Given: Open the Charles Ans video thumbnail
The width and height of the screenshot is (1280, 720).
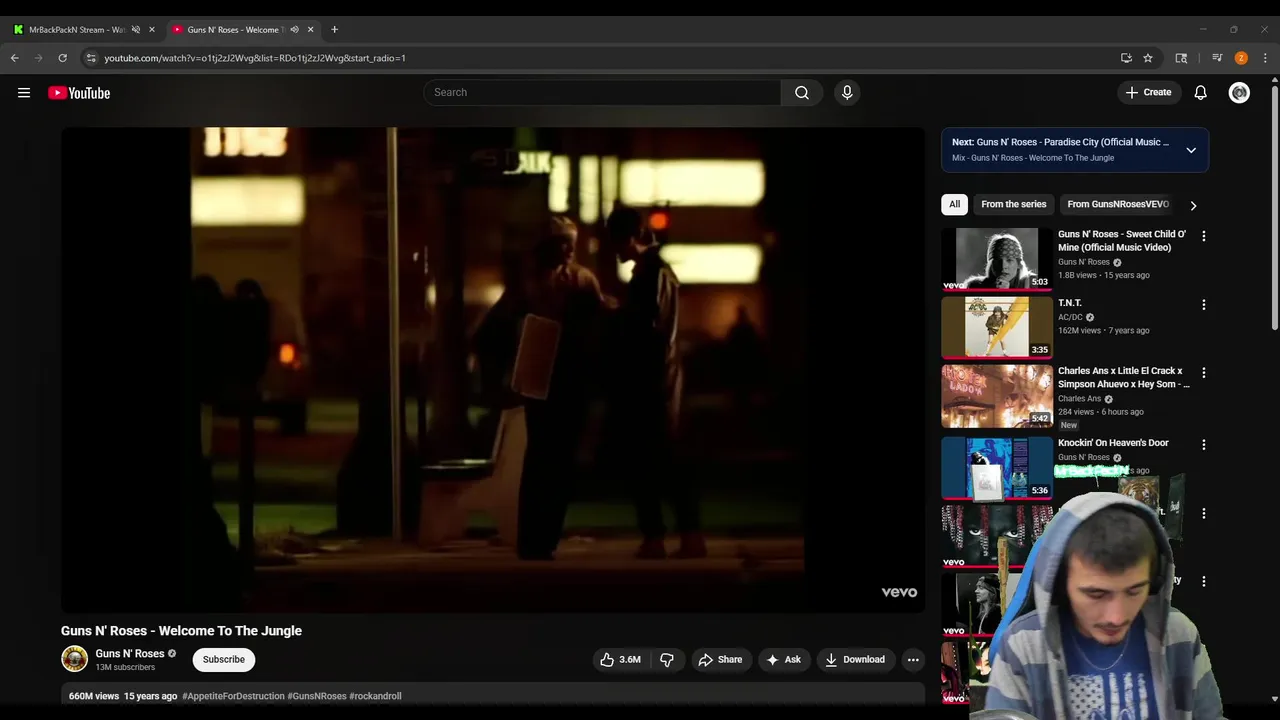Looking at the screenshot, I should [997, 396].
